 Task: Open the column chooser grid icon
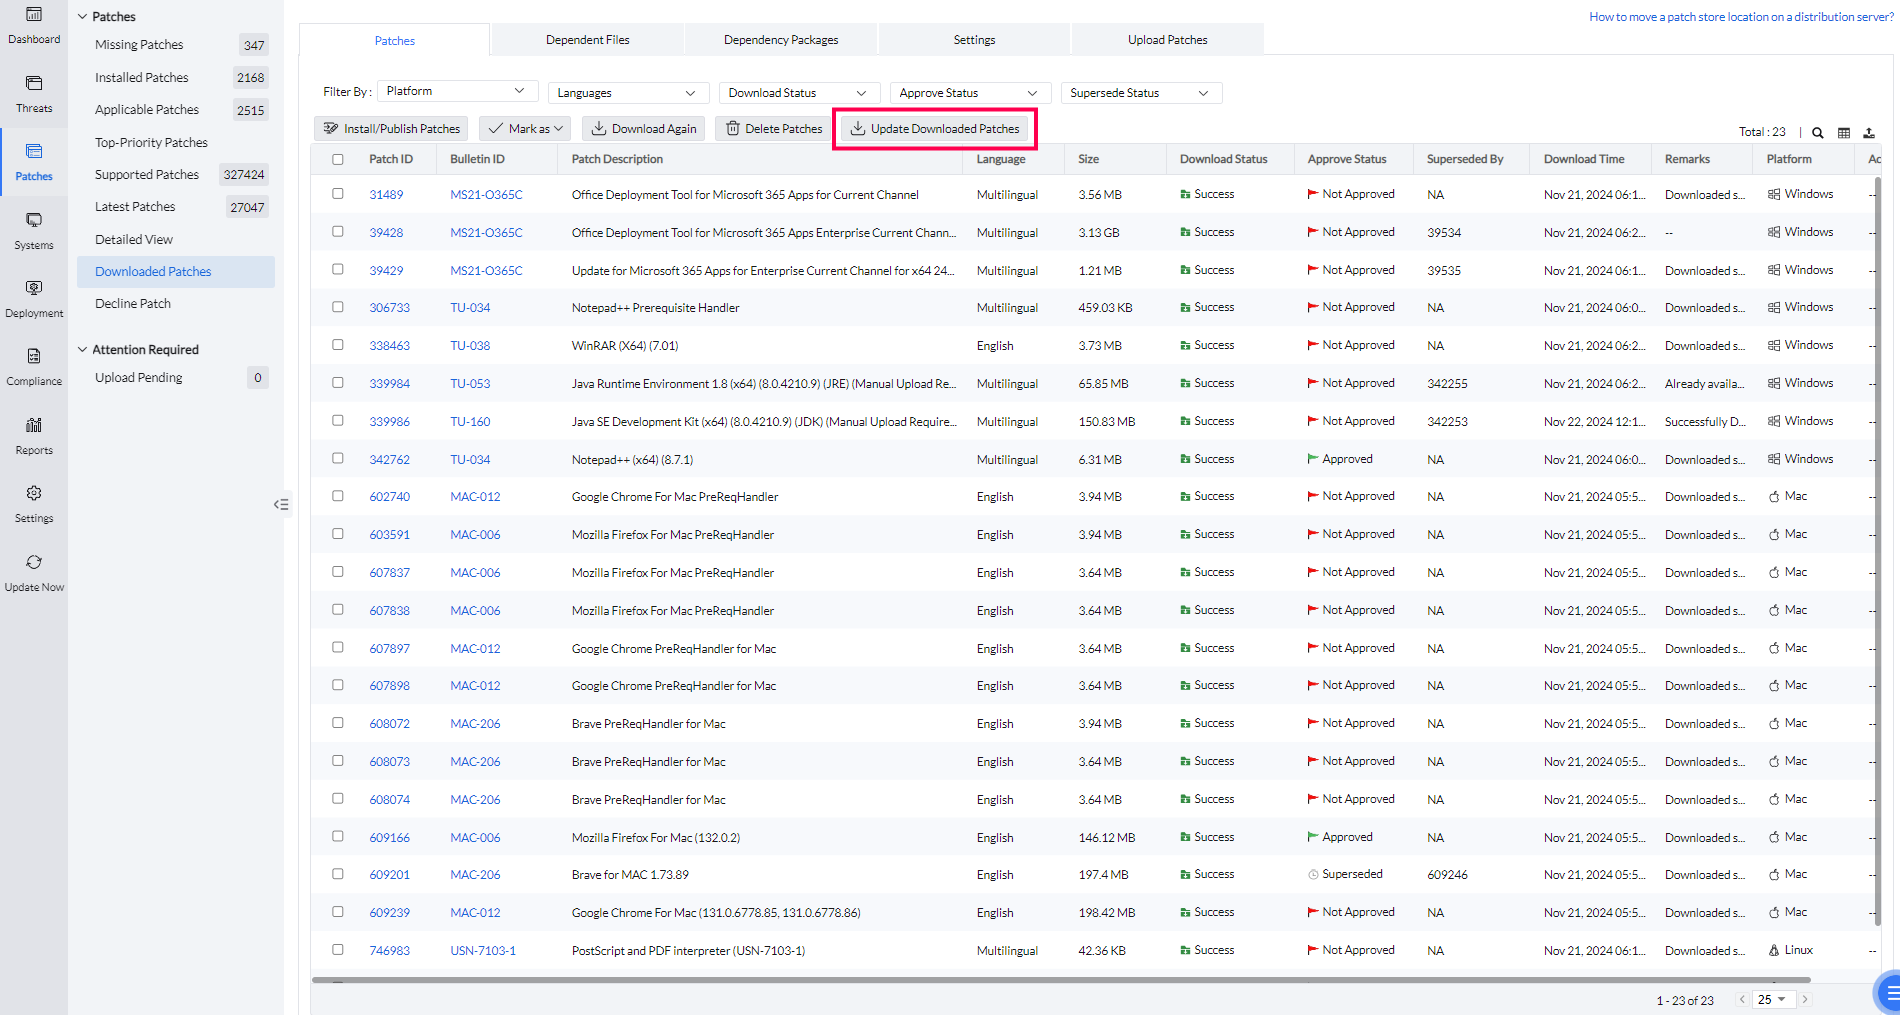click(x=1844, y=133)
